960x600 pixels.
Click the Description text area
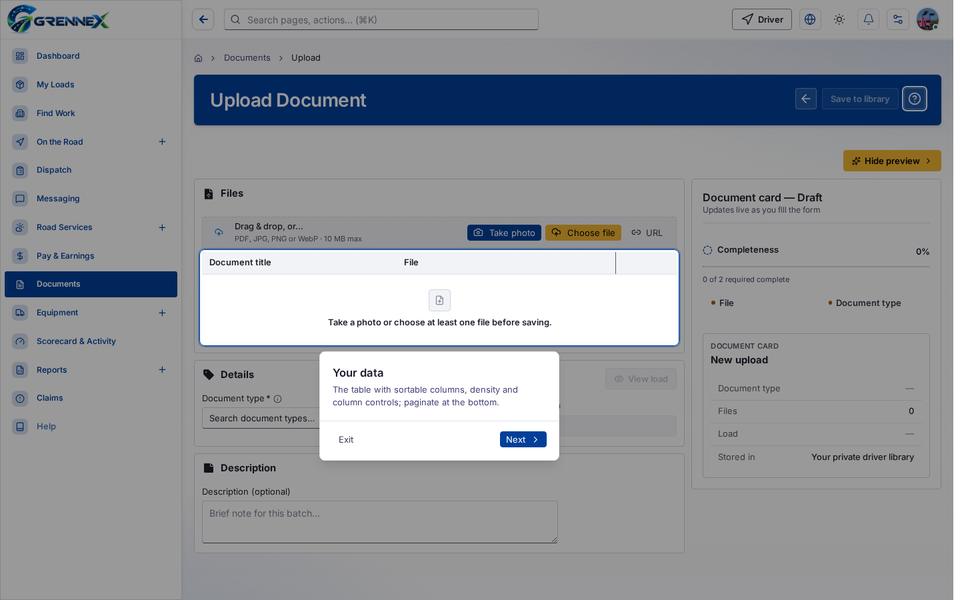click(380, 522)
